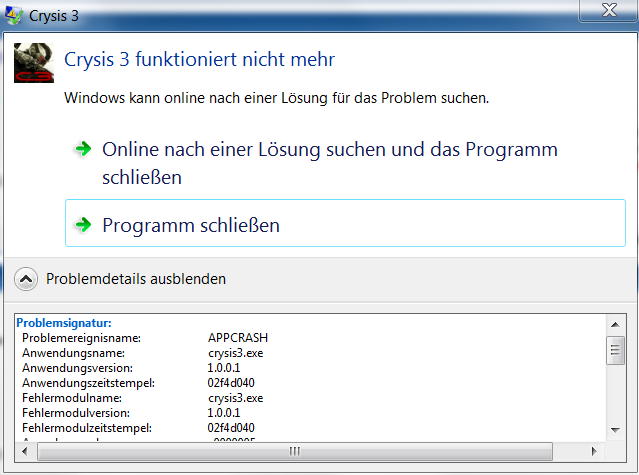Collapse details with the round chevron button

point(26,279)
